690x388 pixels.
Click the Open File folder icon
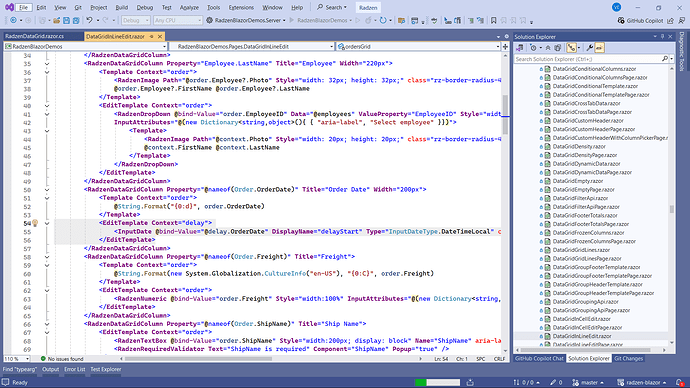pos(57,20)
